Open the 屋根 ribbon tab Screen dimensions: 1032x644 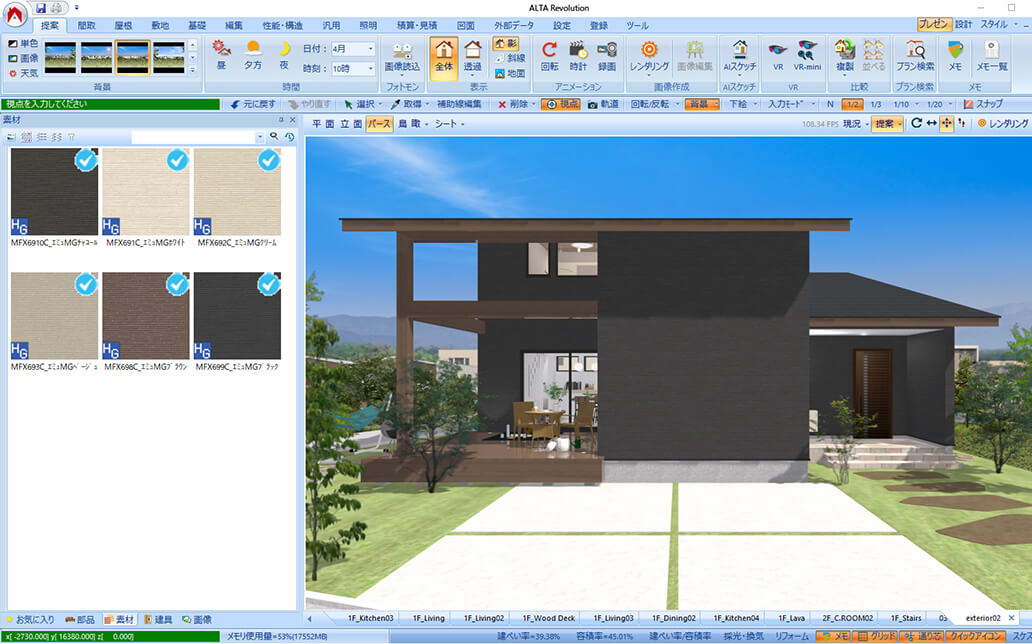point(125,25)
